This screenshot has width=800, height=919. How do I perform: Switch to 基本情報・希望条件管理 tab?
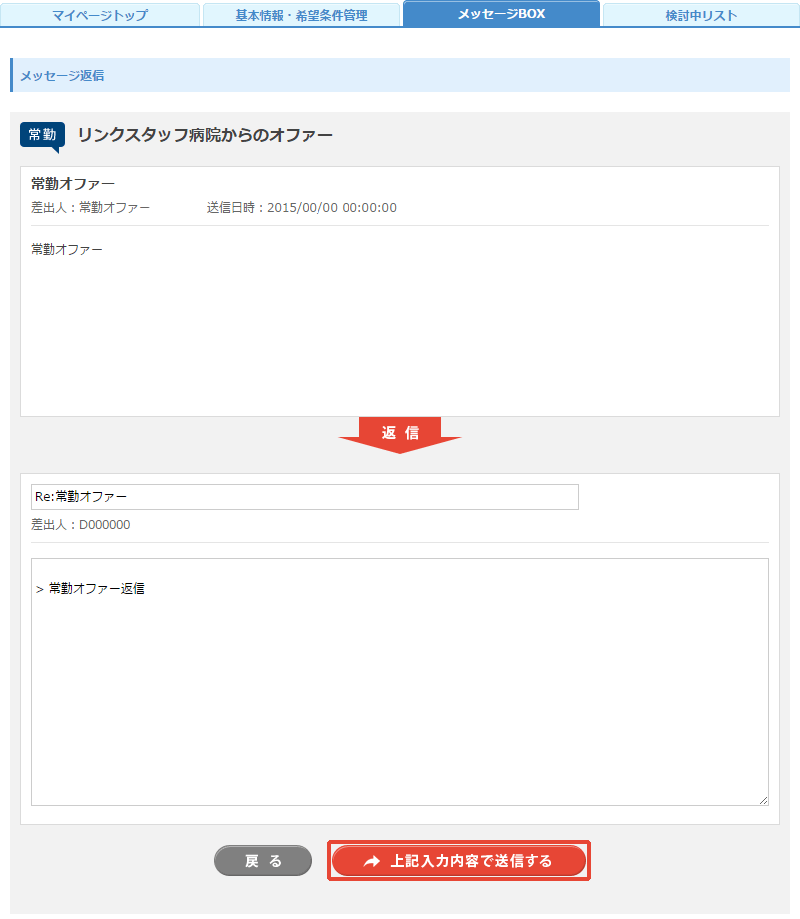(301, 15)
